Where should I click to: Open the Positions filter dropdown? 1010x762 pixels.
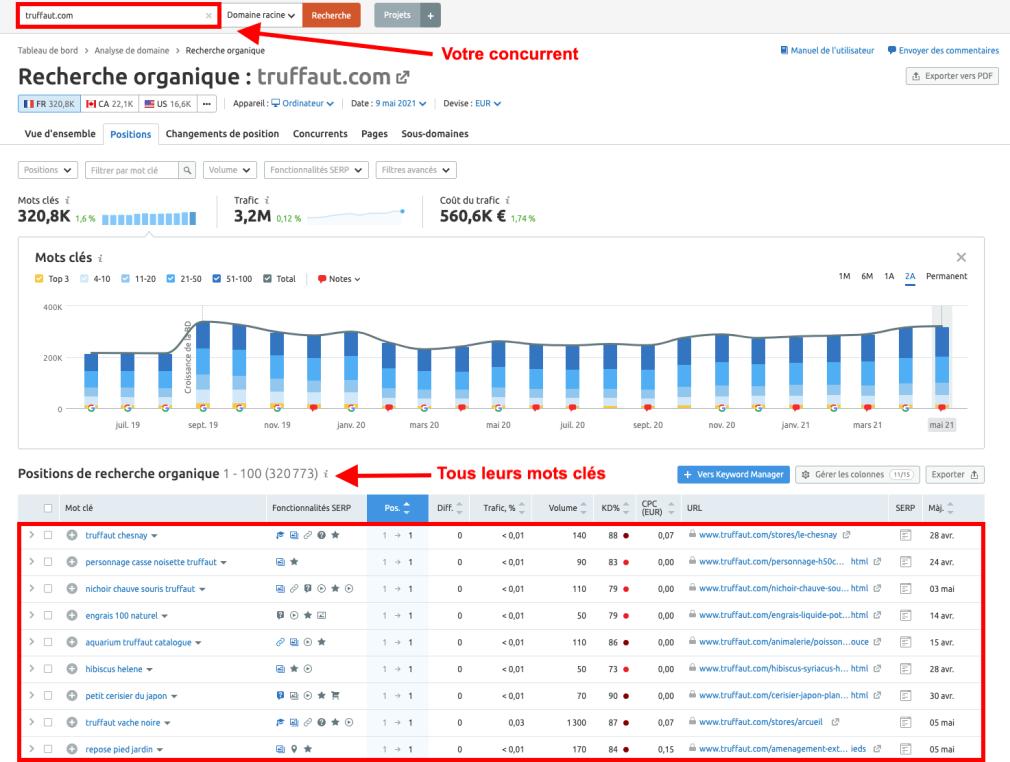[x=48, y=170]
